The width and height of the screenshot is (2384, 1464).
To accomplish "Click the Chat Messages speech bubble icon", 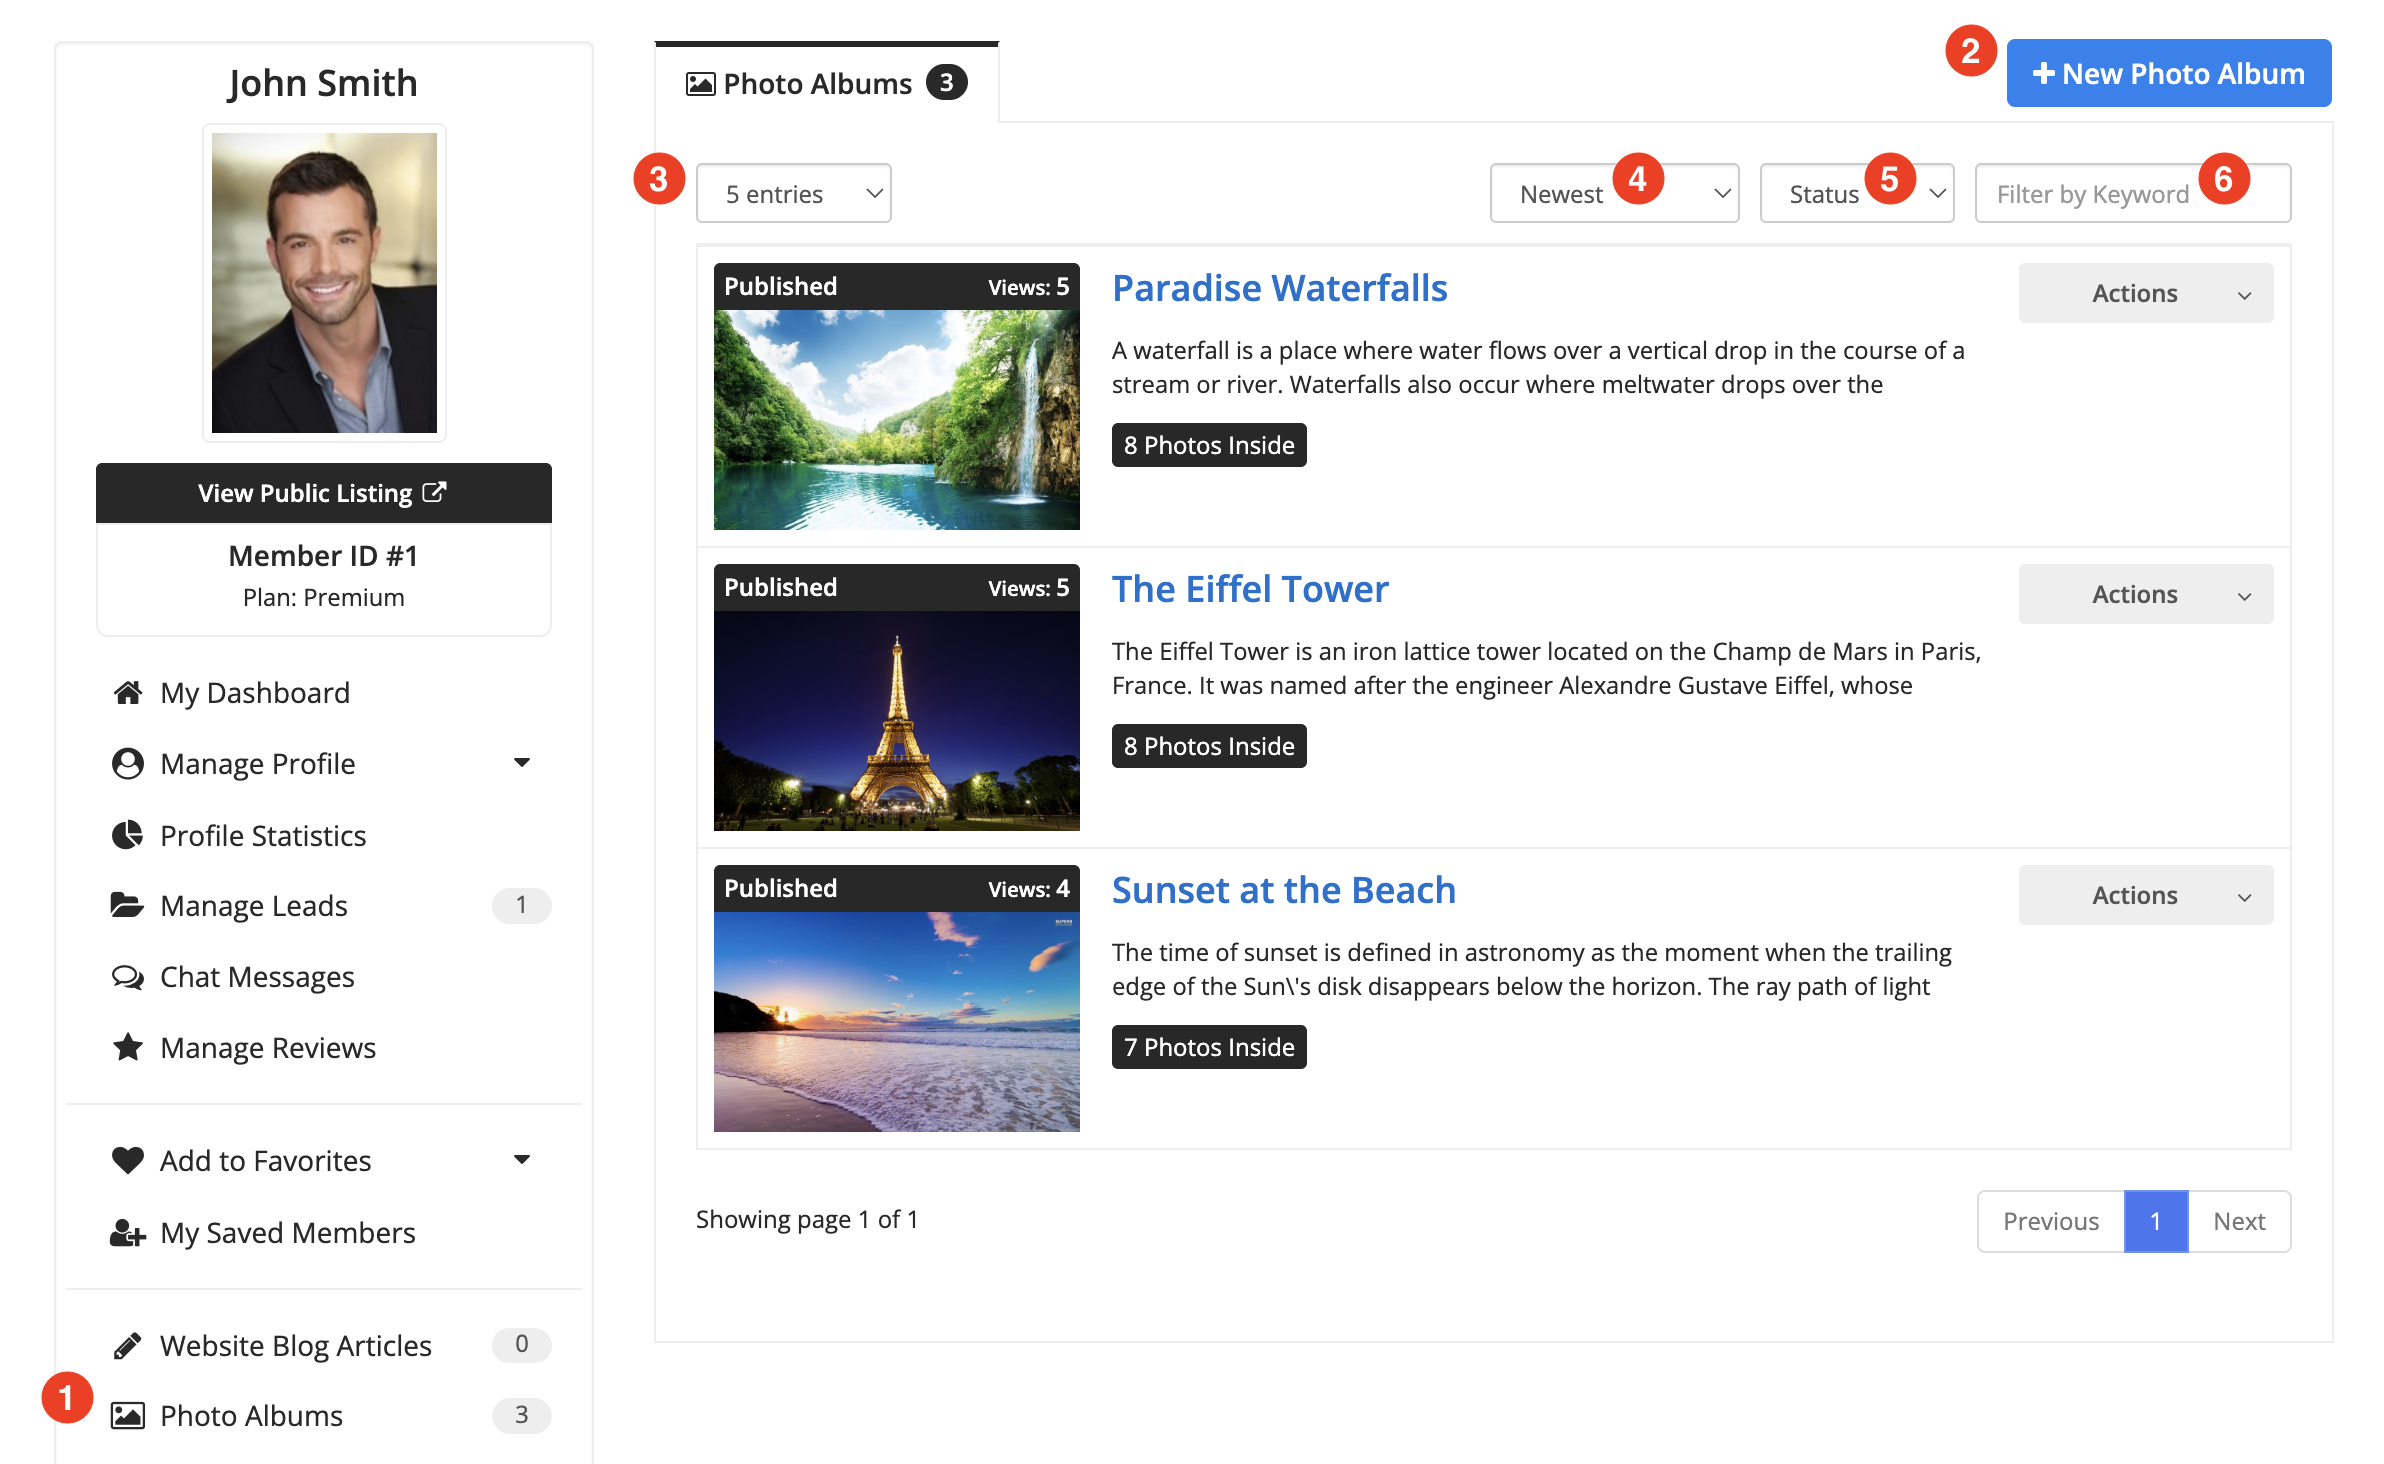I will 127,976.
